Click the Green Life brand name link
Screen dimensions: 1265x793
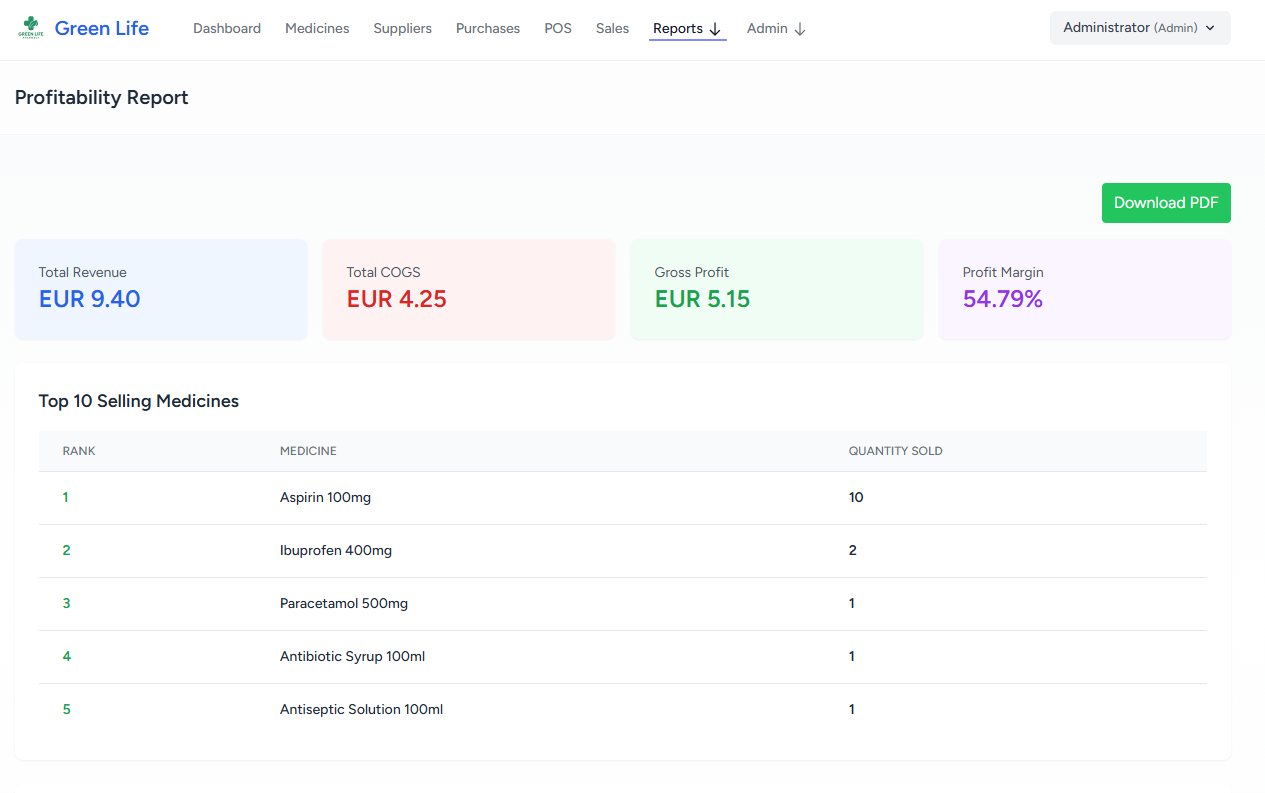[x=101, y=29]
